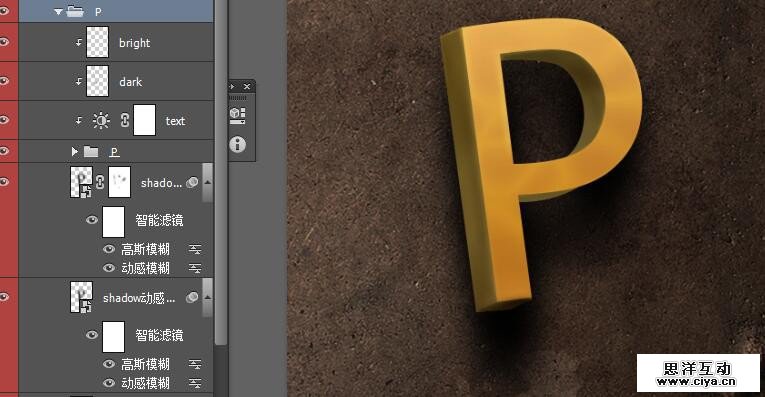Select the underlined P group name
765x397 pixels.
[115, 152]
